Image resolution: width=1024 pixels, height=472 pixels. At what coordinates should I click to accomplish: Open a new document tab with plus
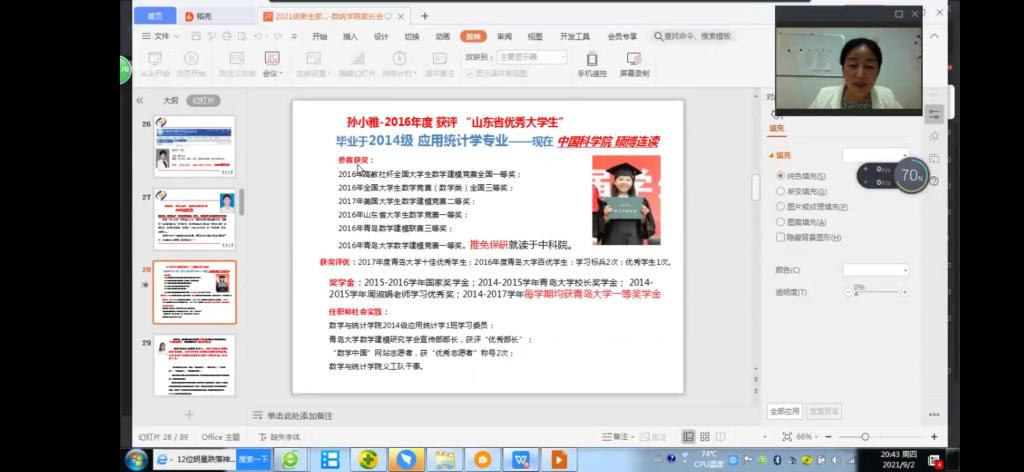pyautogui.click(x=425, y=16)
